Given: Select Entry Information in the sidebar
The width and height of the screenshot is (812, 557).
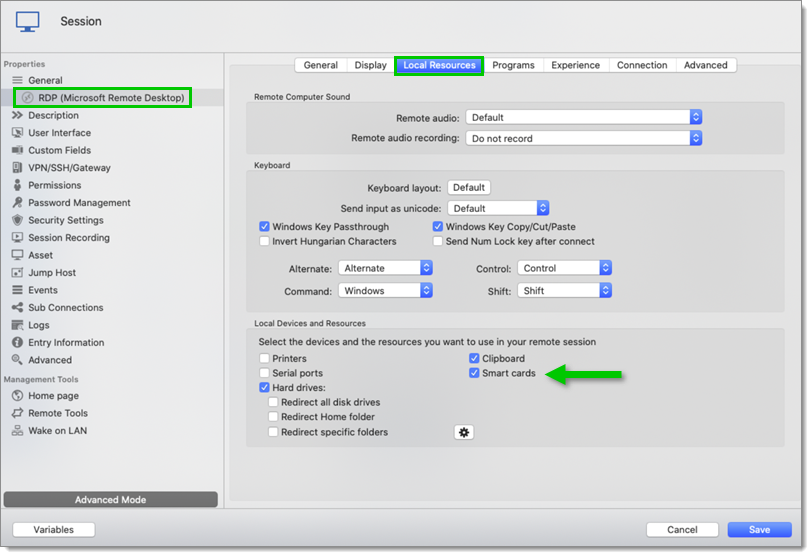Looking at the screenshot, I should pos(66,343).
